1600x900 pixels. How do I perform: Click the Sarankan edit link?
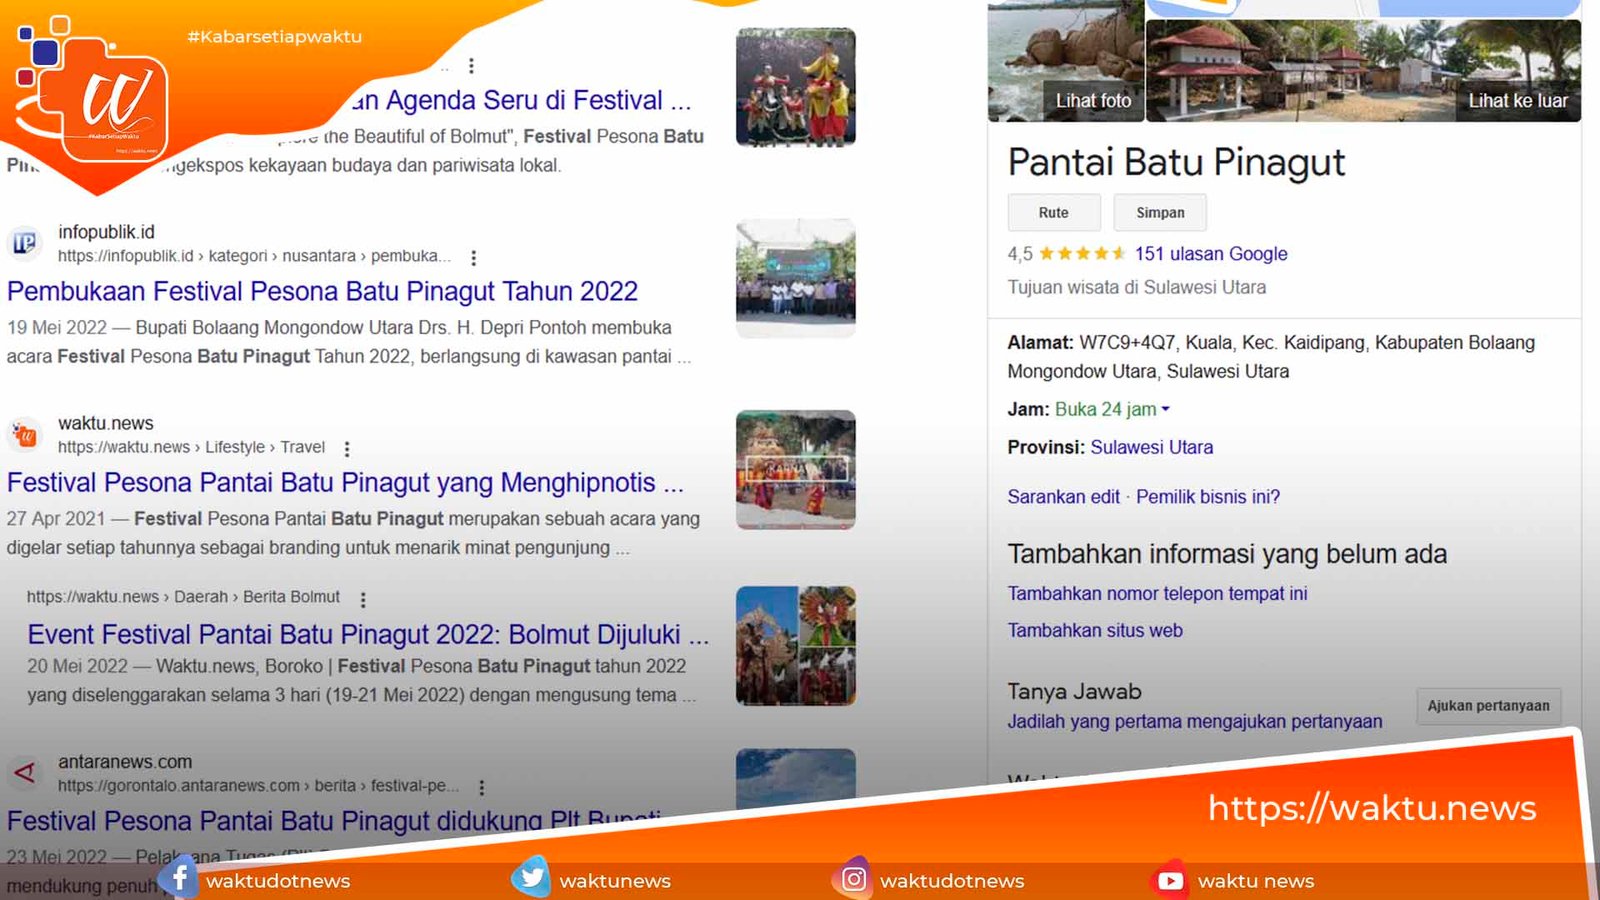(x=1063, y=497)
